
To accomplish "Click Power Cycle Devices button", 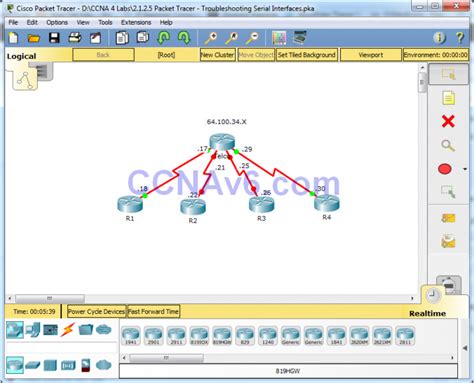I will pos(96,312).
